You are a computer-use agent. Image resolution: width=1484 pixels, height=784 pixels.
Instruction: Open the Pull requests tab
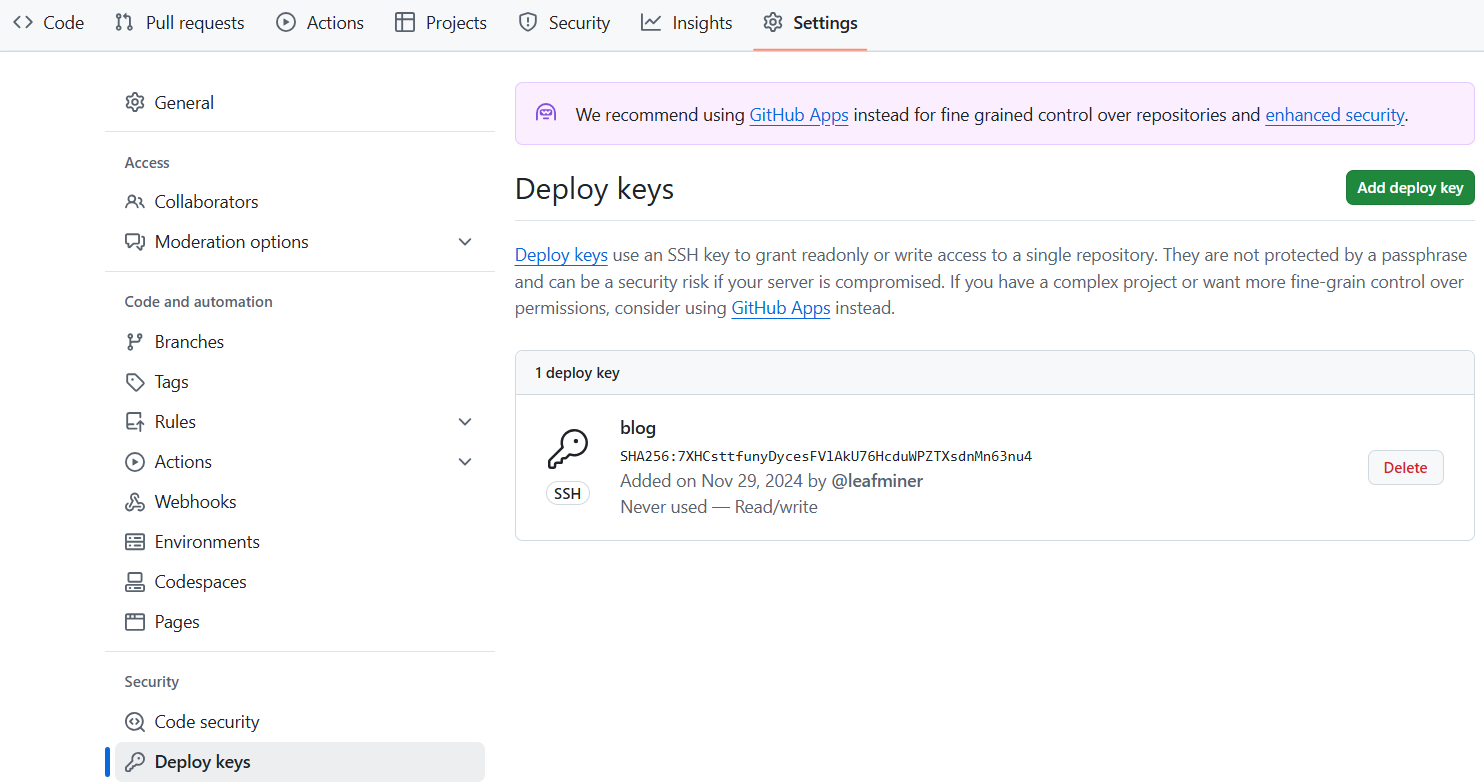coord(180,23)
